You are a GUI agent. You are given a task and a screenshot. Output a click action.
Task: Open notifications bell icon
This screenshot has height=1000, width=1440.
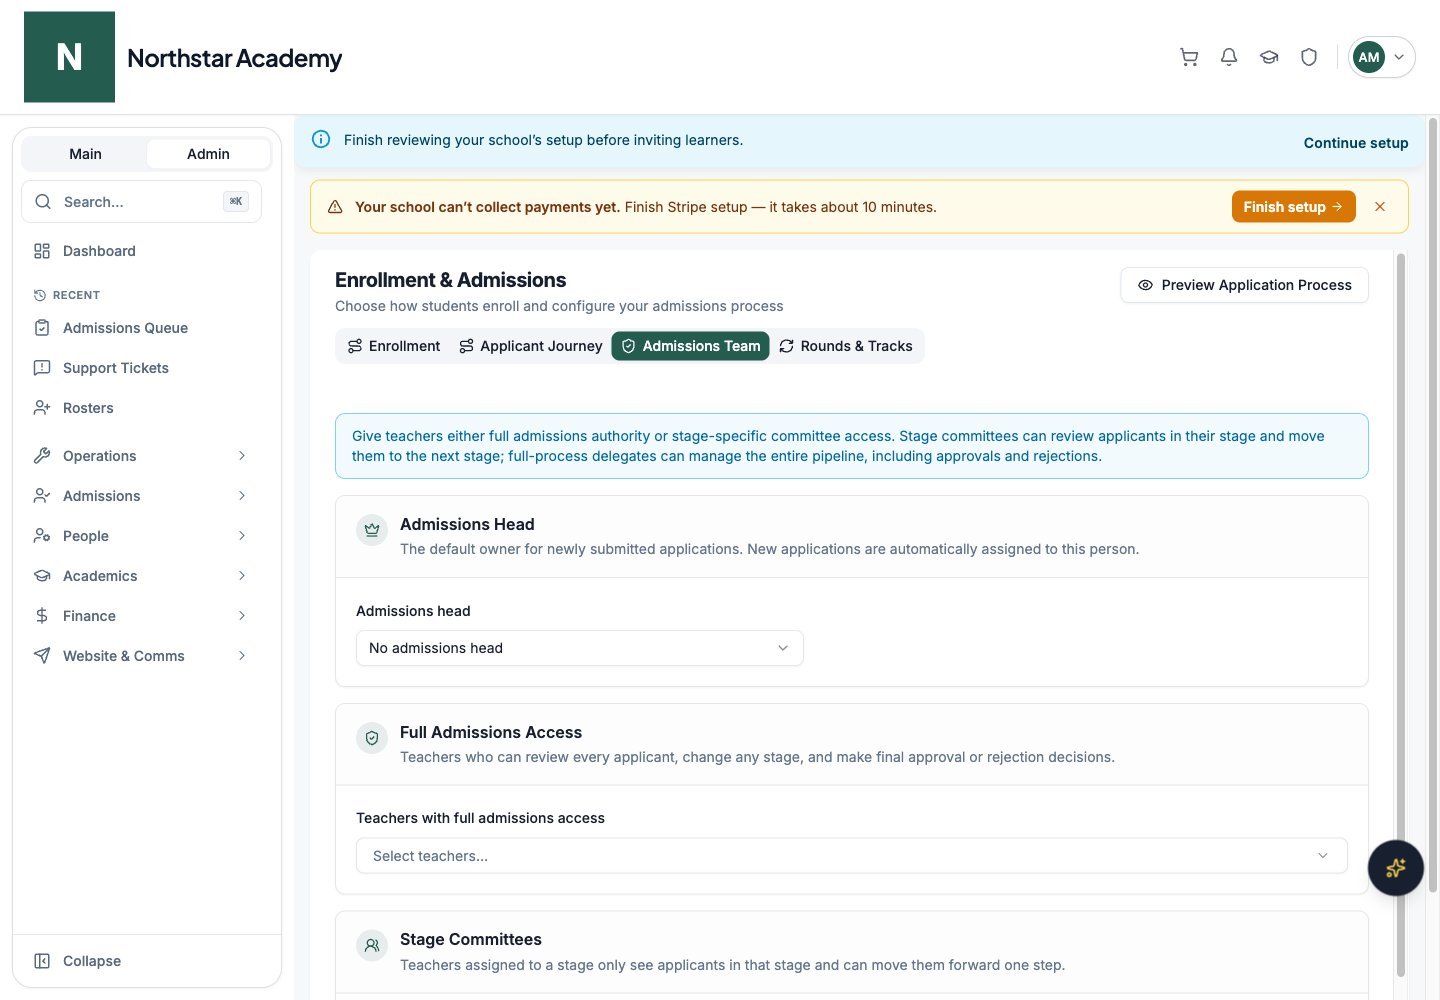point(1229,57)
